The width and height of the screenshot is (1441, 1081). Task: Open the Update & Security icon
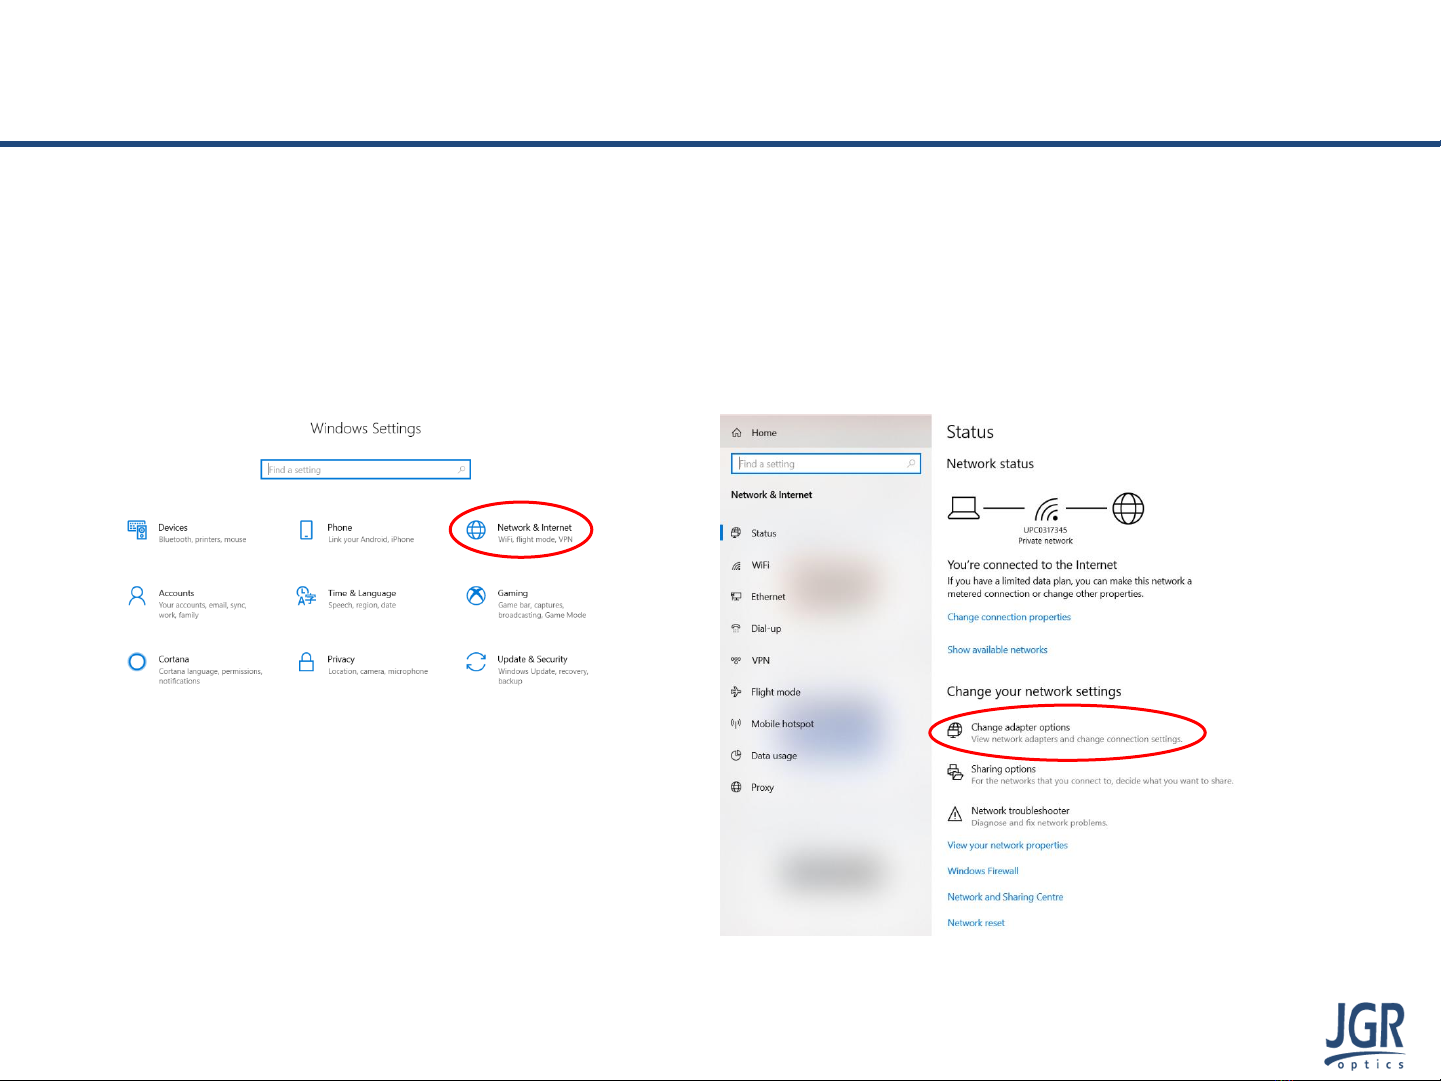coord(476,662)
